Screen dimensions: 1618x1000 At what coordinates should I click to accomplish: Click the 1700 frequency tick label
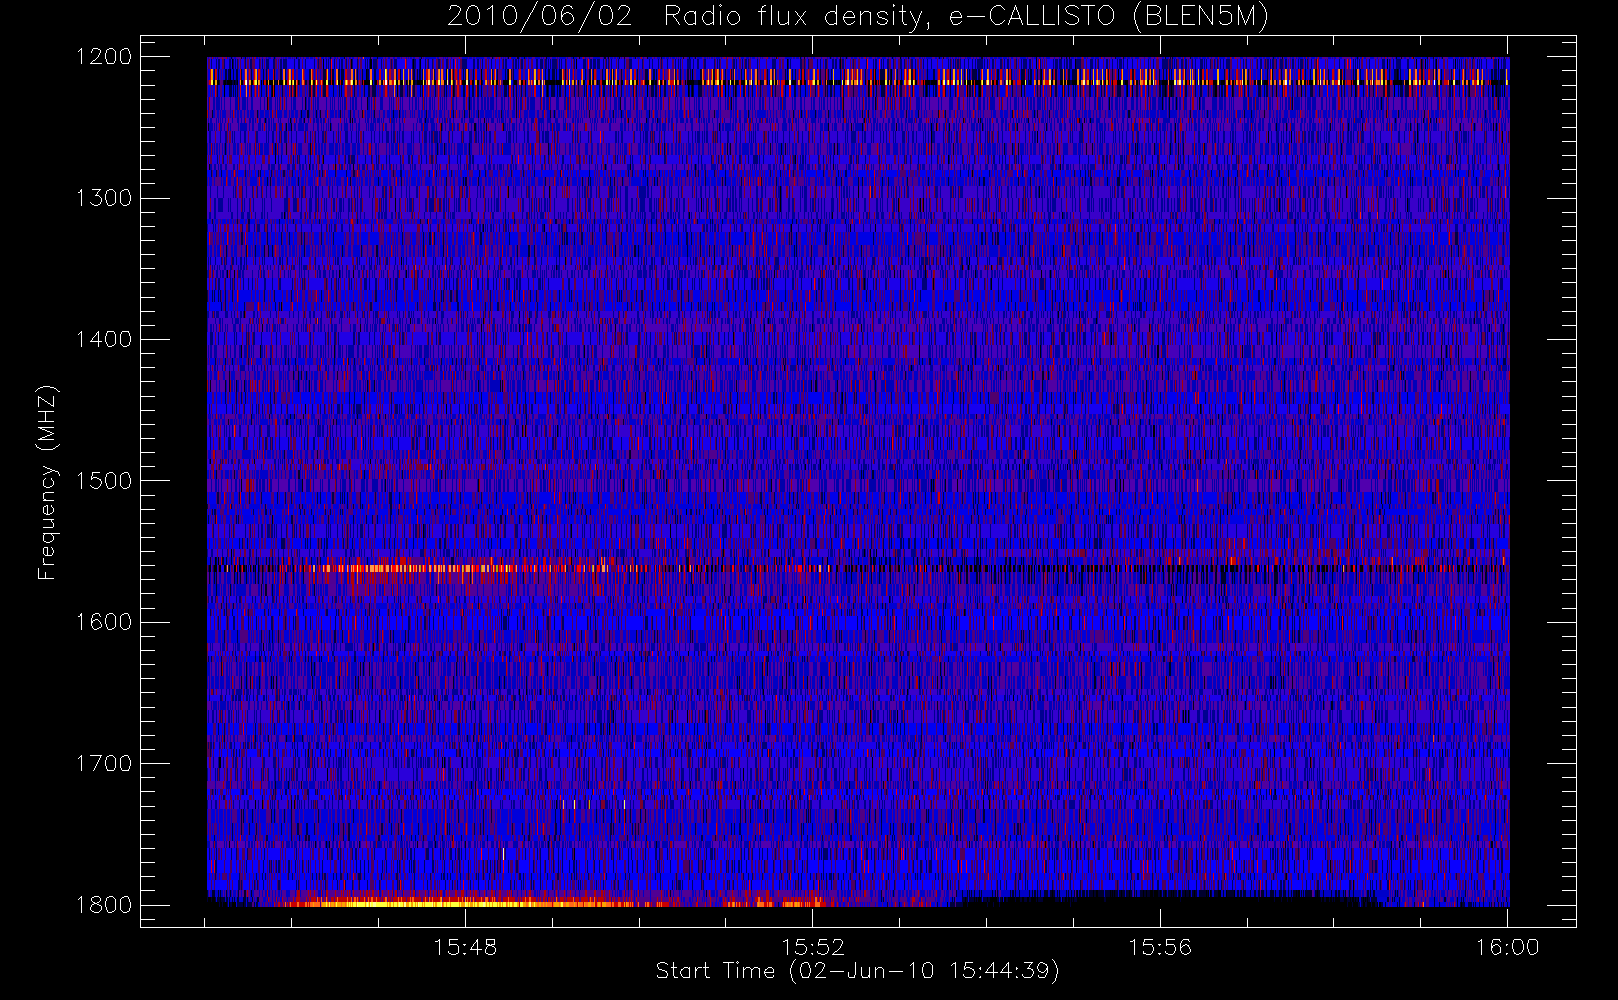point(104,763)
